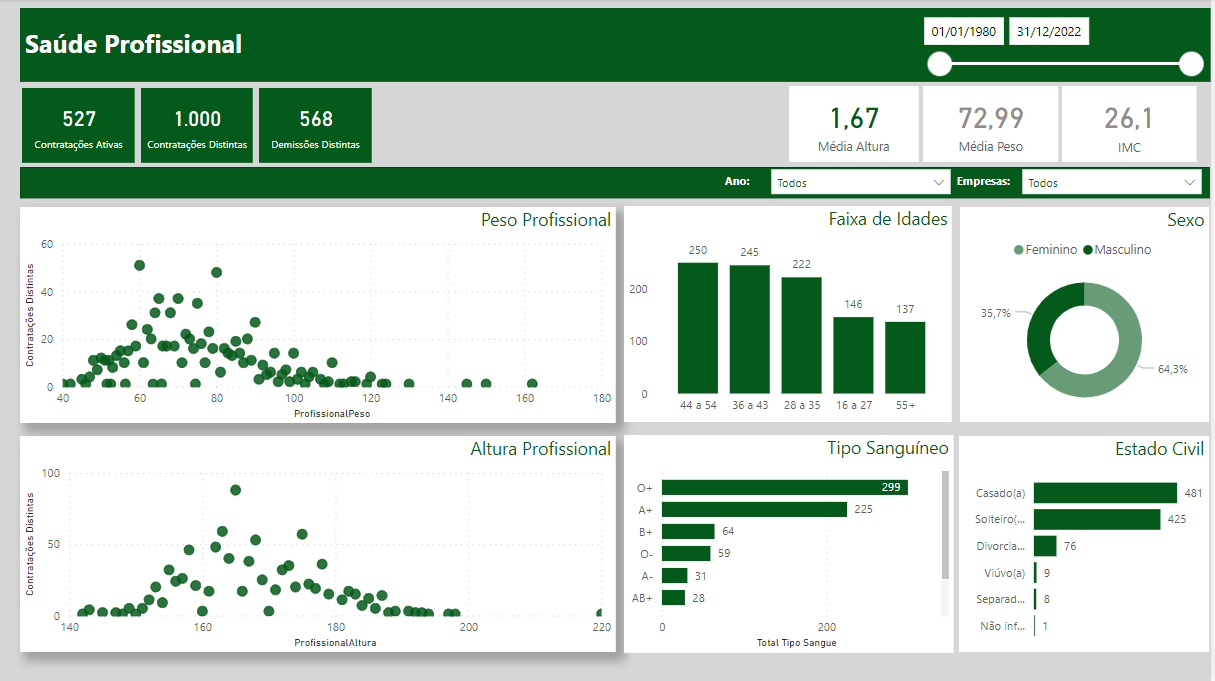Viewport: 1215px width, 681px height.
Task: Click the start date field 01/01/1980
Action: [x=963, y=32]
